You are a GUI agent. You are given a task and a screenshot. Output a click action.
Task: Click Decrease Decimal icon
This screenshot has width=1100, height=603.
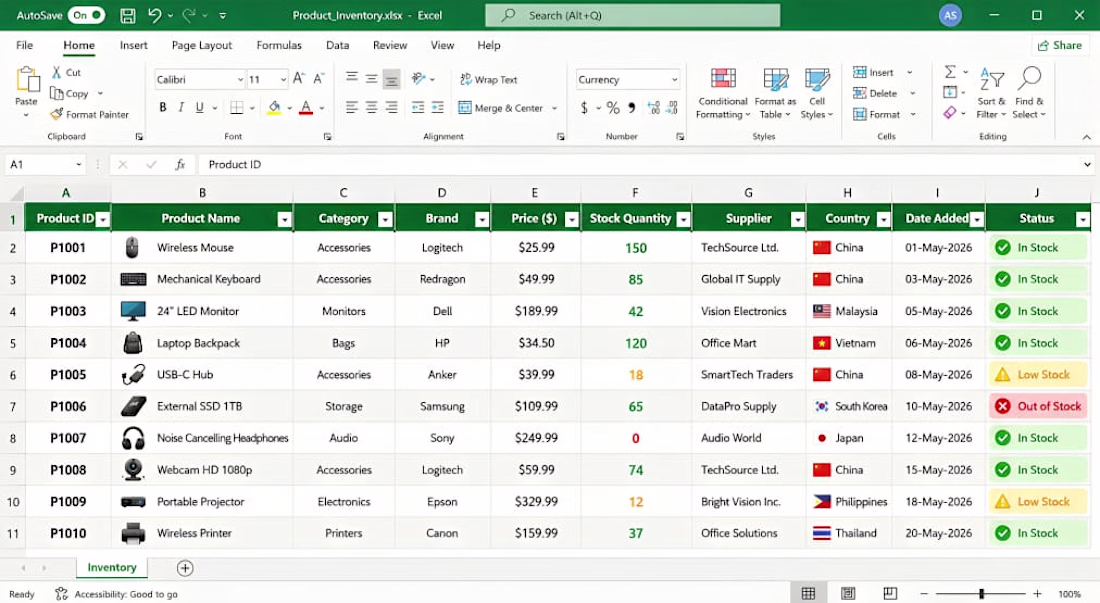672,108
